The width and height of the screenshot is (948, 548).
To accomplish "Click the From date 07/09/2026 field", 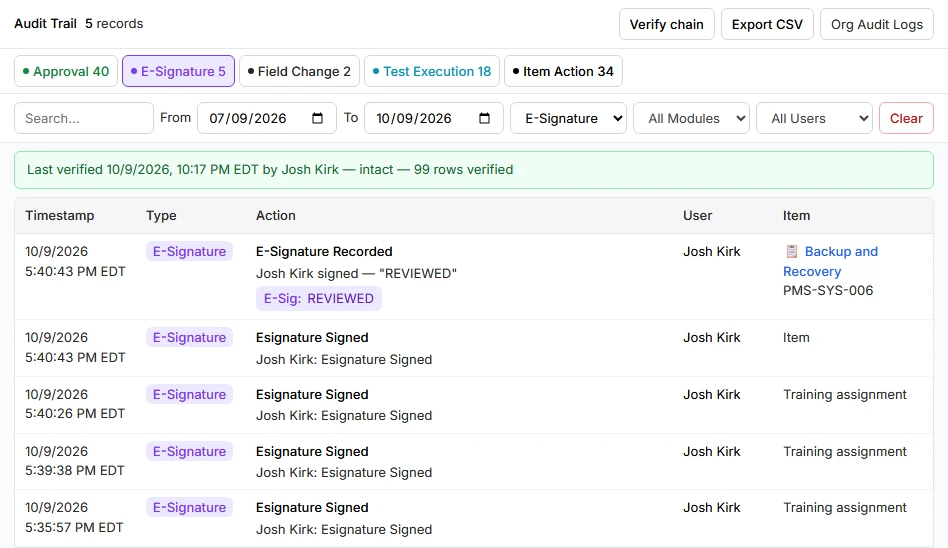I will click(x=267, y=118).
